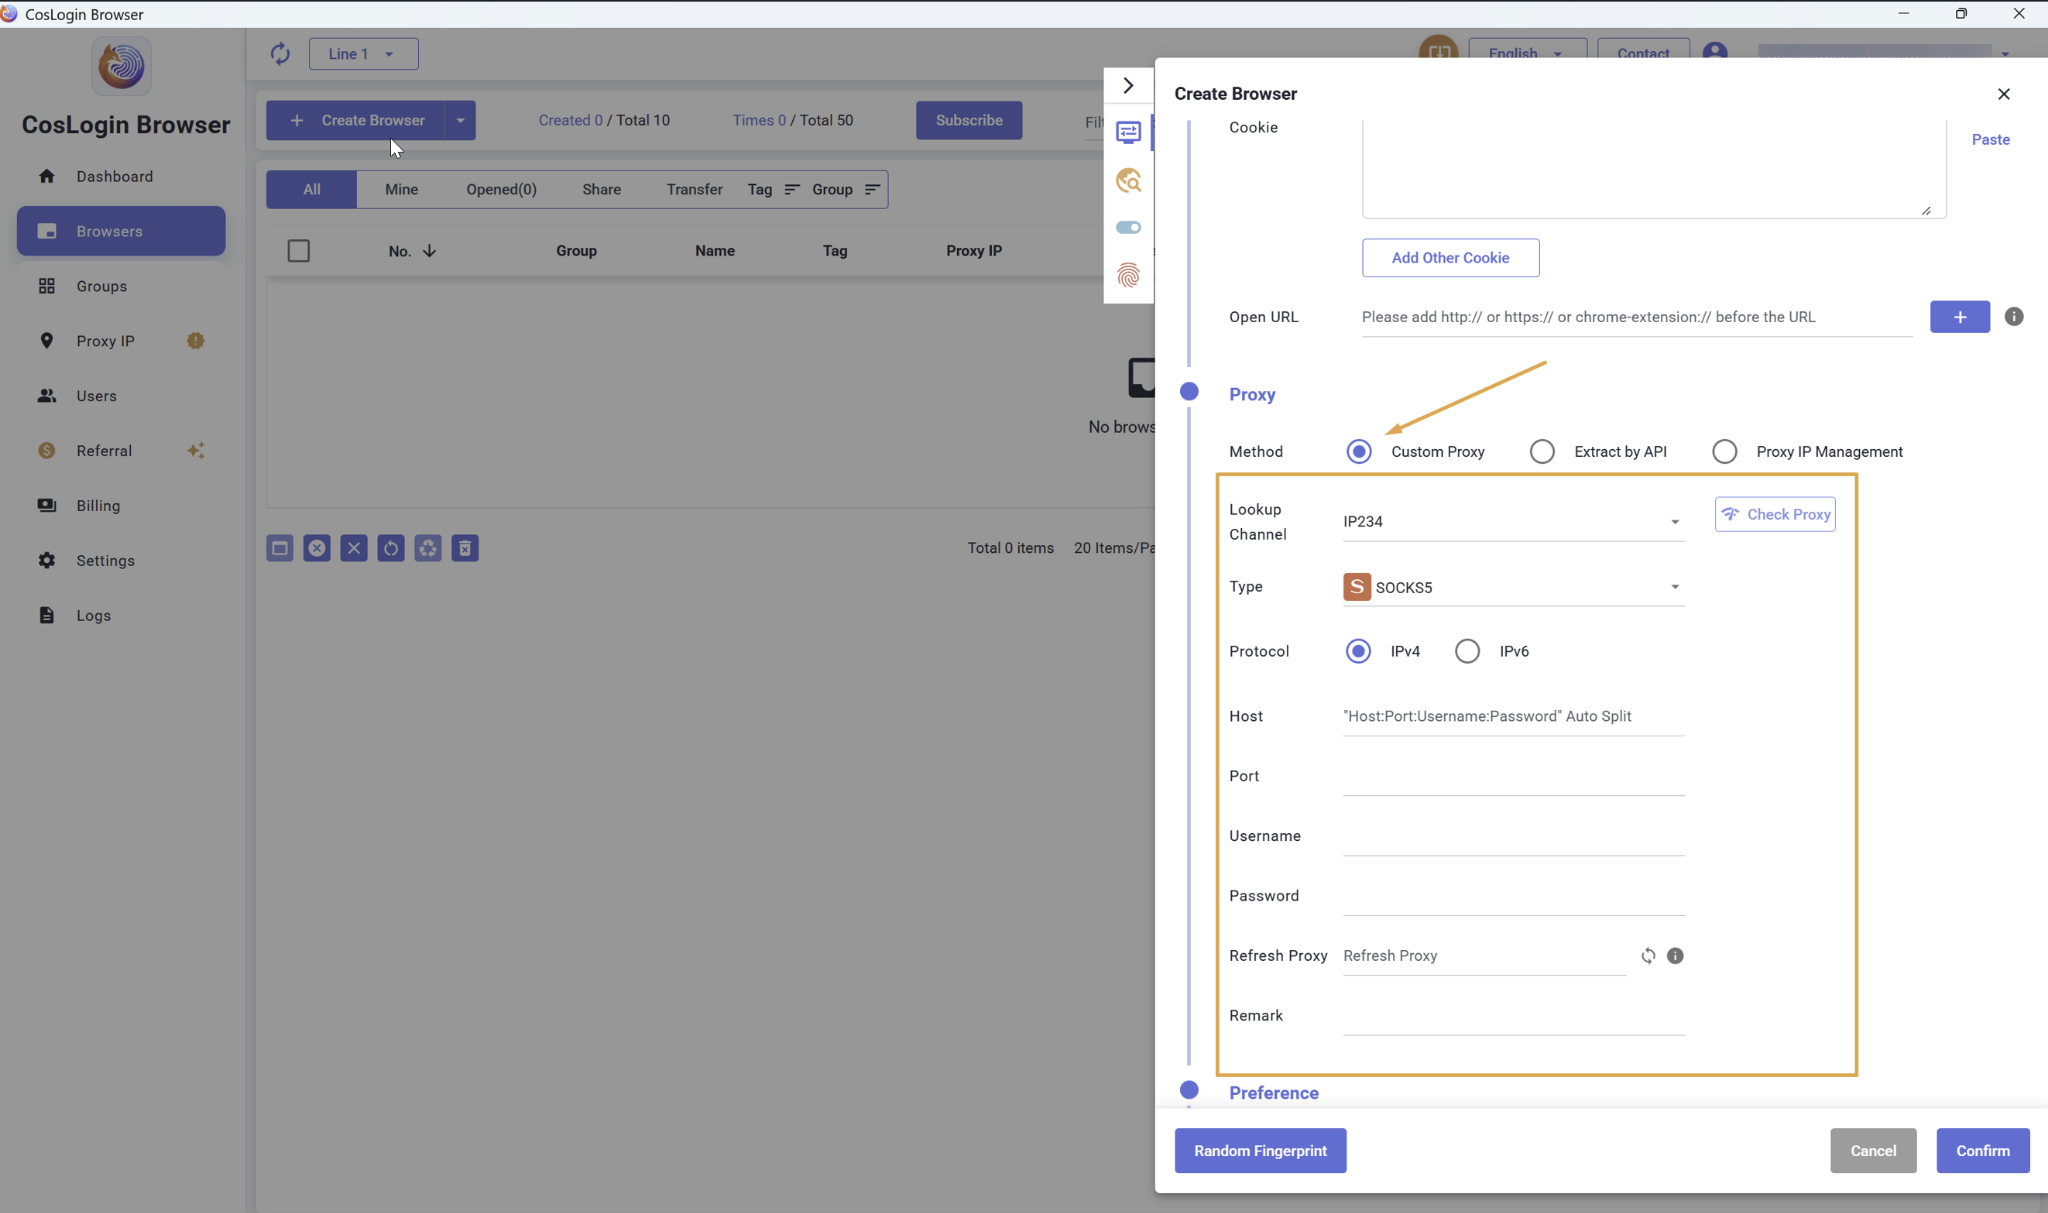Select the Extract by API radio button

(1542, 452)
